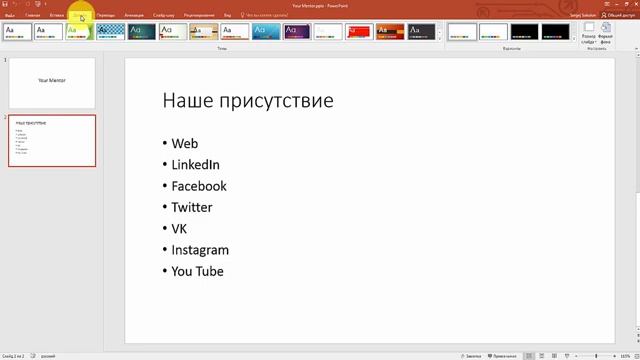Switch to the Вид ribbon tab
Image resolution: width=640 pixels, height=360 pixels.
[227, 15]
